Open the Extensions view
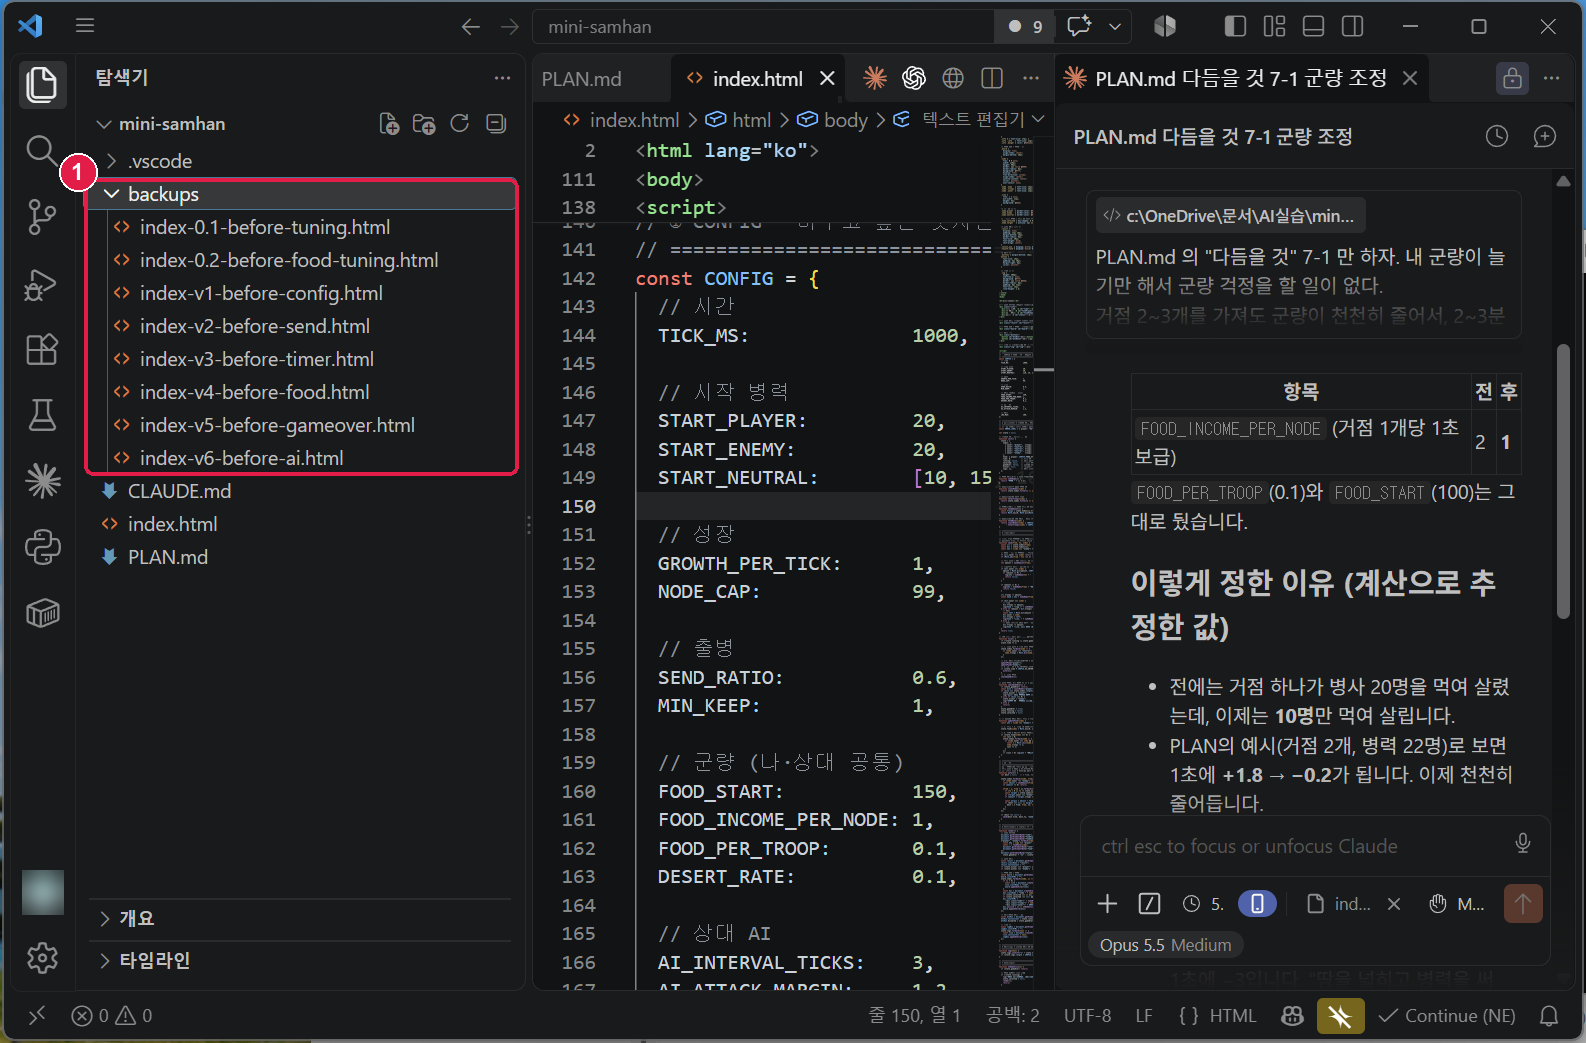 (42, 350)
